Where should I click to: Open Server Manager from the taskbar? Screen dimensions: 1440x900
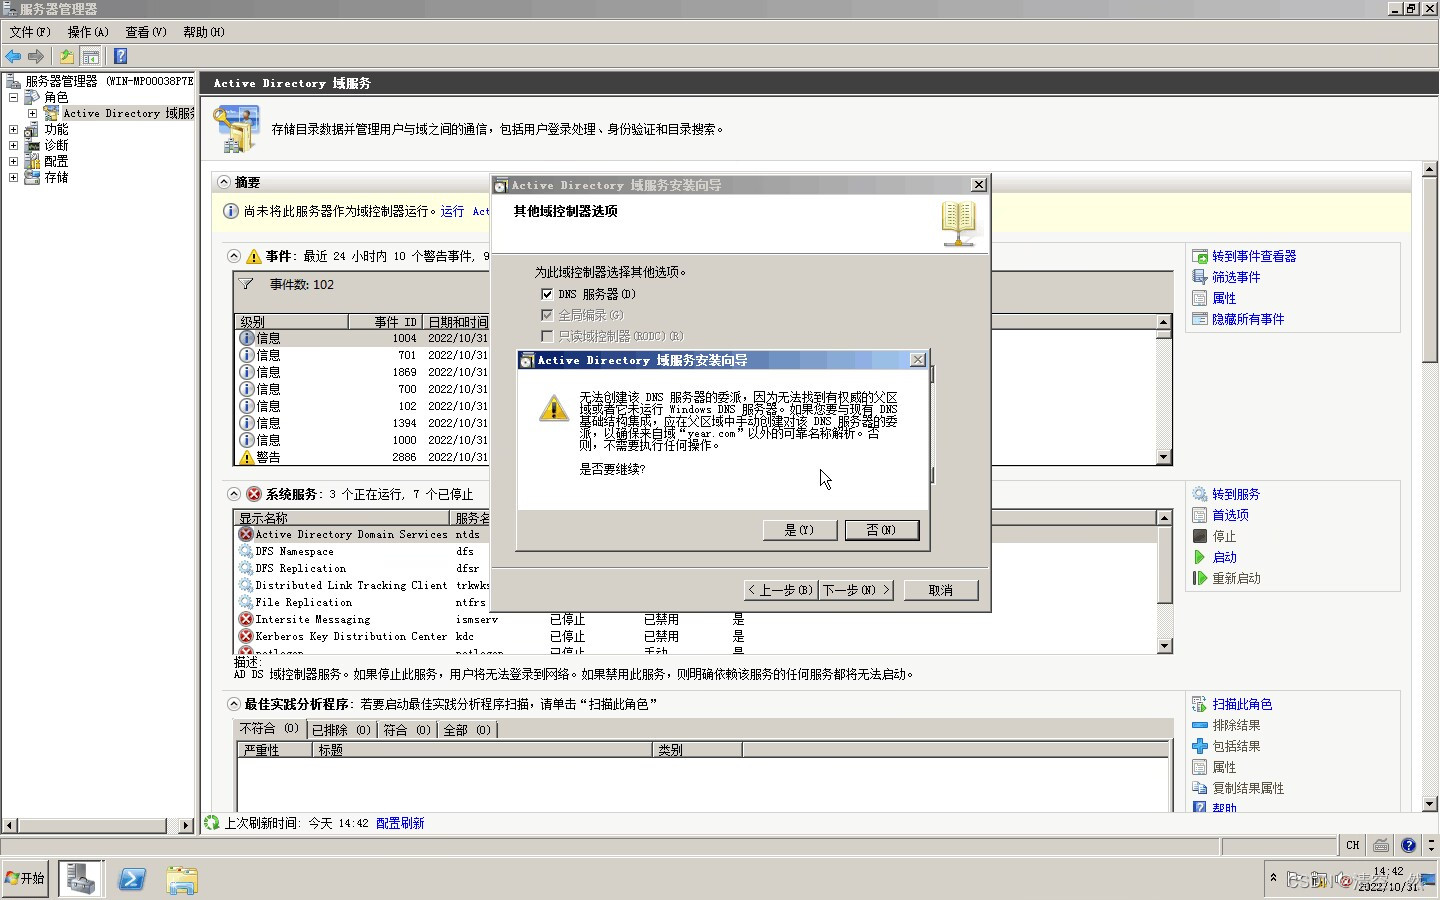coord(80,879)
